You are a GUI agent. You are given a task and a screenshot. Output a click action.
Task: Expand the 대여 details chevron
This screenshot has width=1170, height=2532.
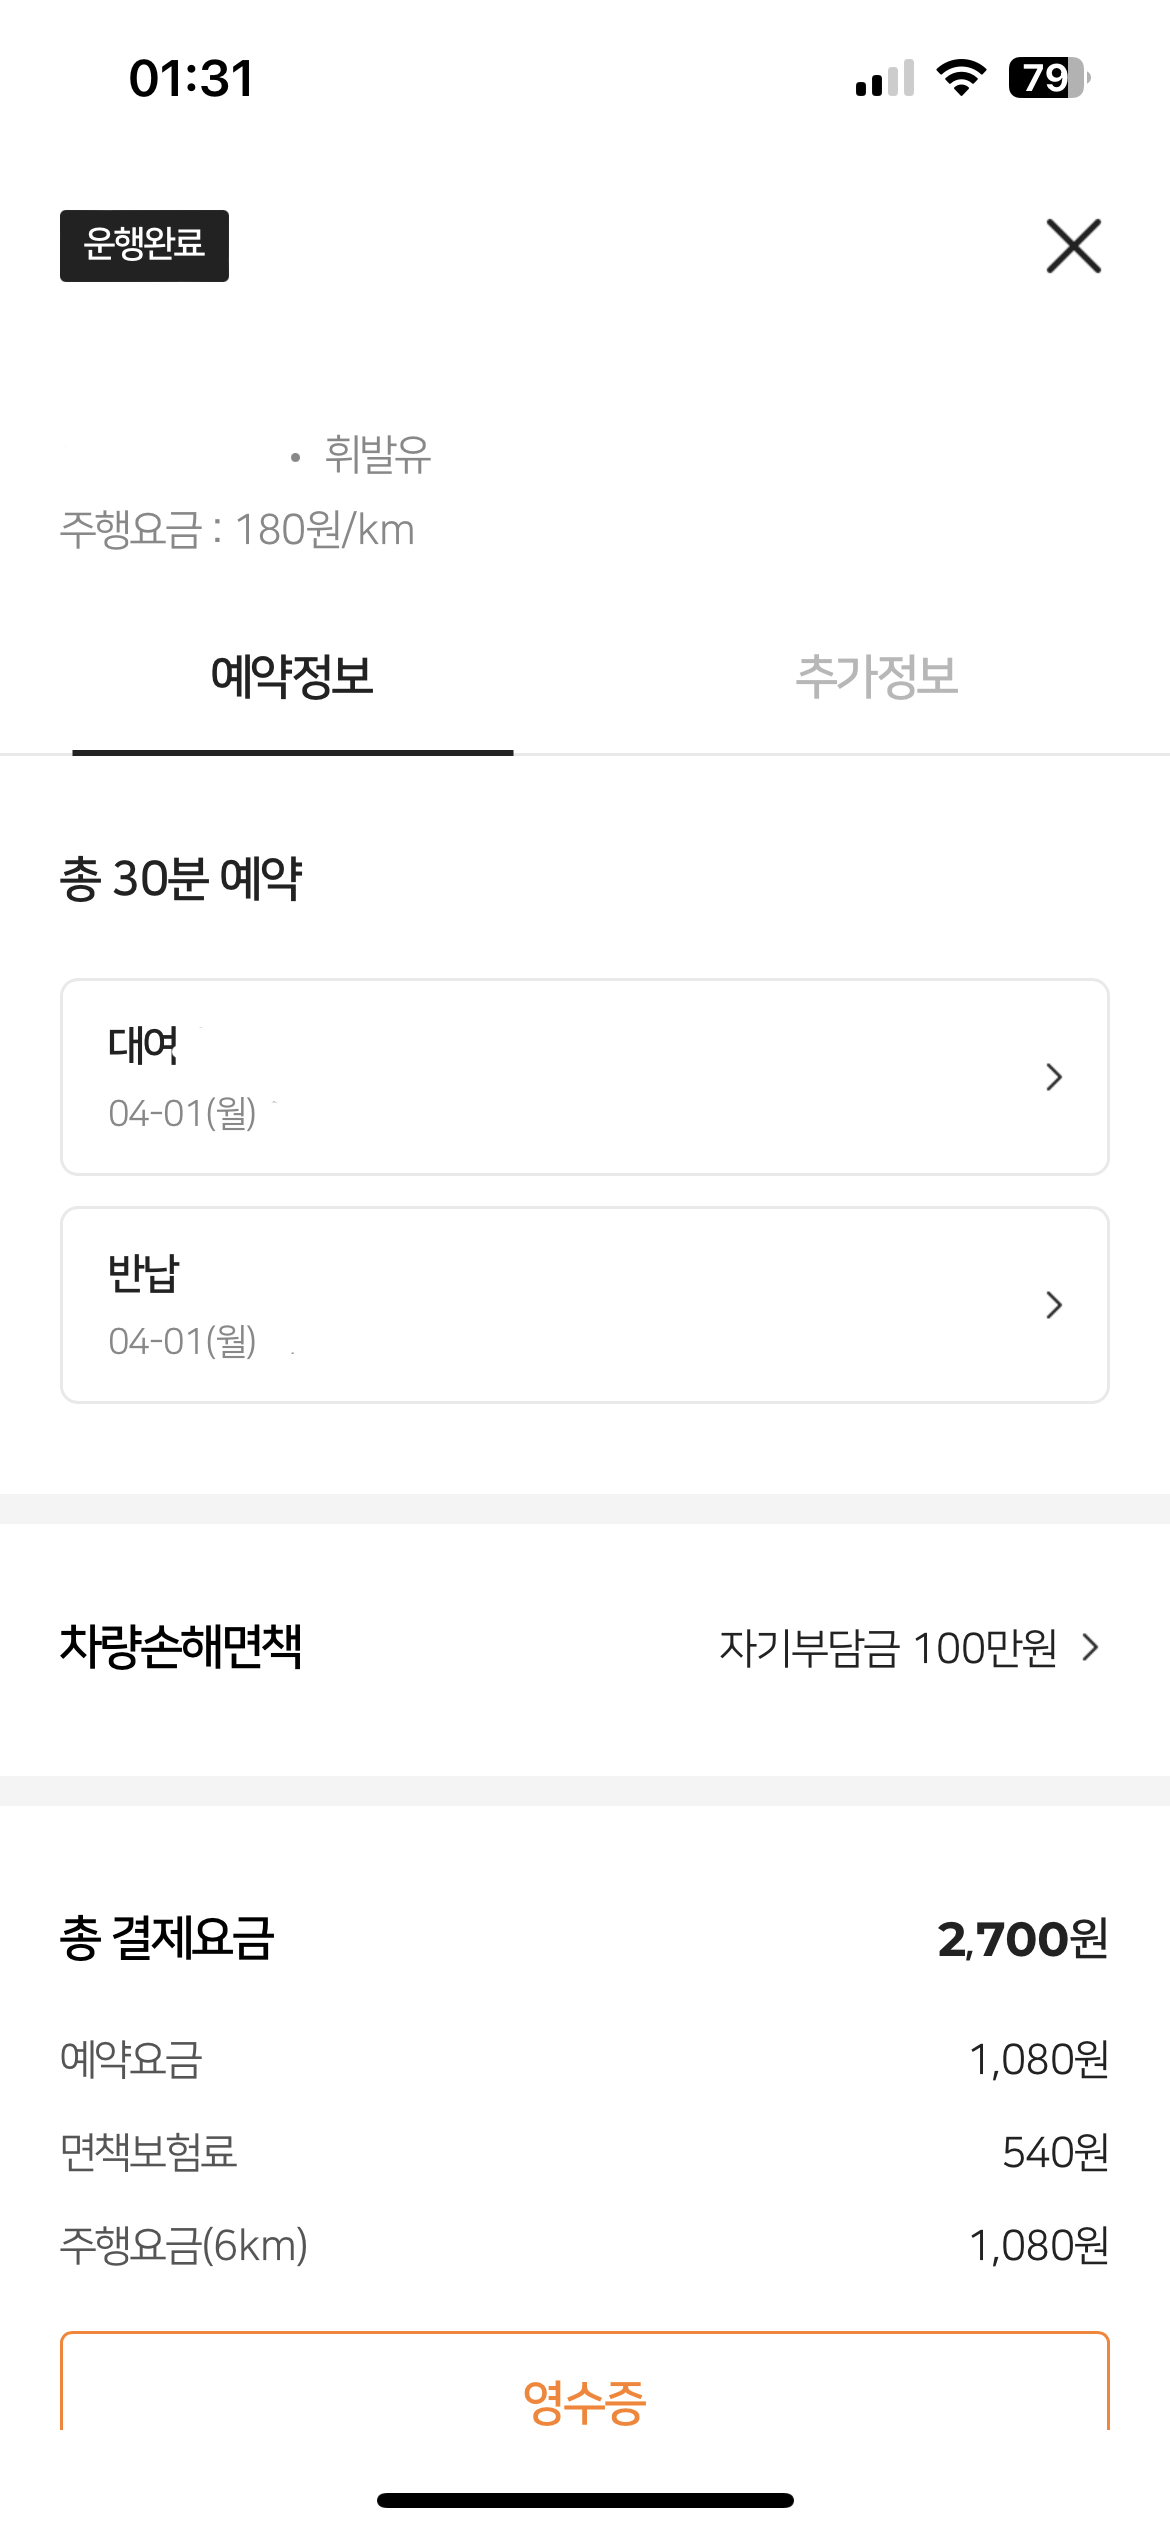point(1053,1077)
